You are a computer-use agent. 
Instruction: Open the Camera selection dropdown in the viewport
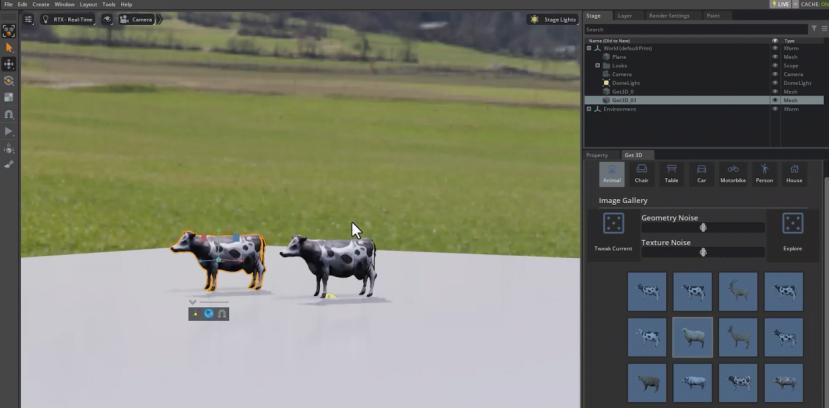[x=138, y=20]
